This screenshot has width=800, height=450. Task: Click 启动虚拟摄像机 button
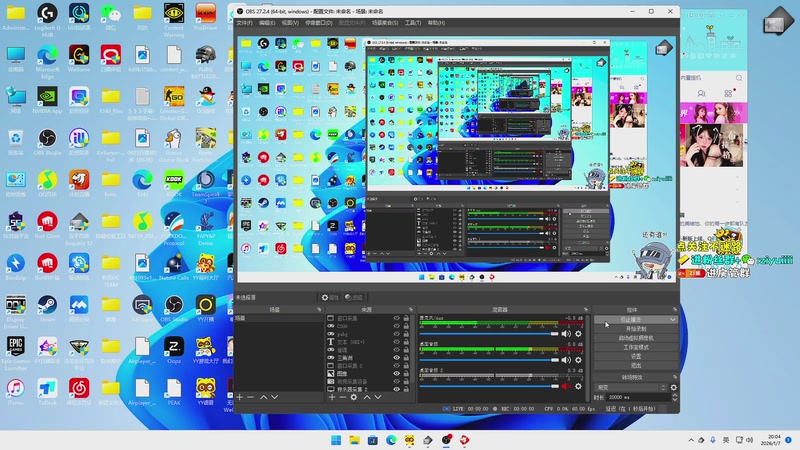tap(636, 338)
